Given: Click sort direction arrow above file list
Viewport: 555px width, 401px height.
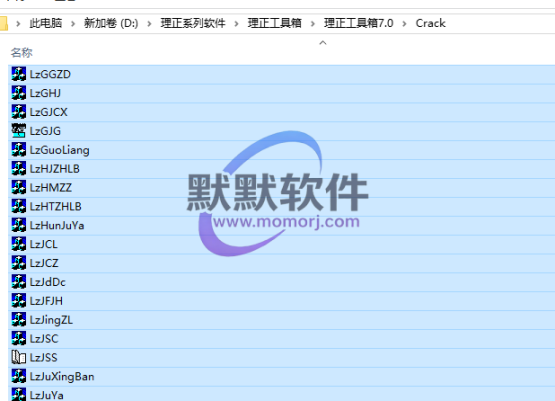Looking at the screenshot, I should tap(323, 43).
